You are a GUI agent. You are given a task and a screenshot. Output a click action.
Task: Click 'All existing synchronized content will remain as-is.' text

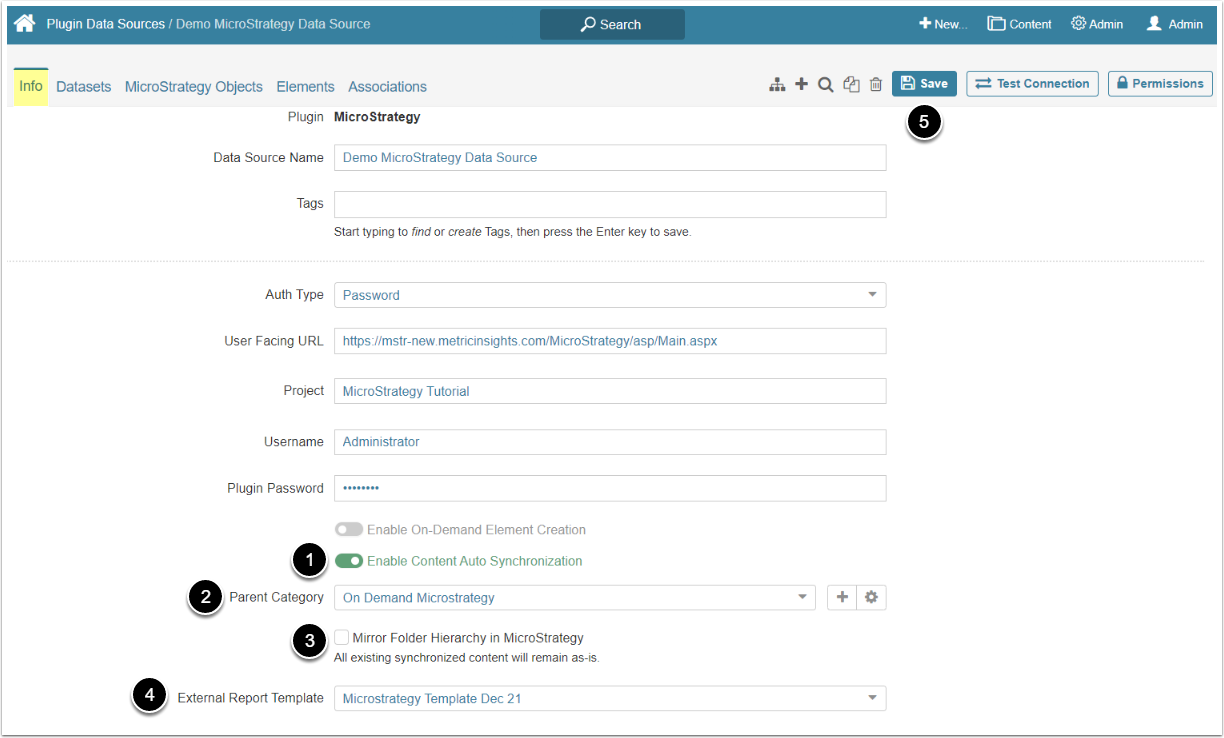(467, 658)
